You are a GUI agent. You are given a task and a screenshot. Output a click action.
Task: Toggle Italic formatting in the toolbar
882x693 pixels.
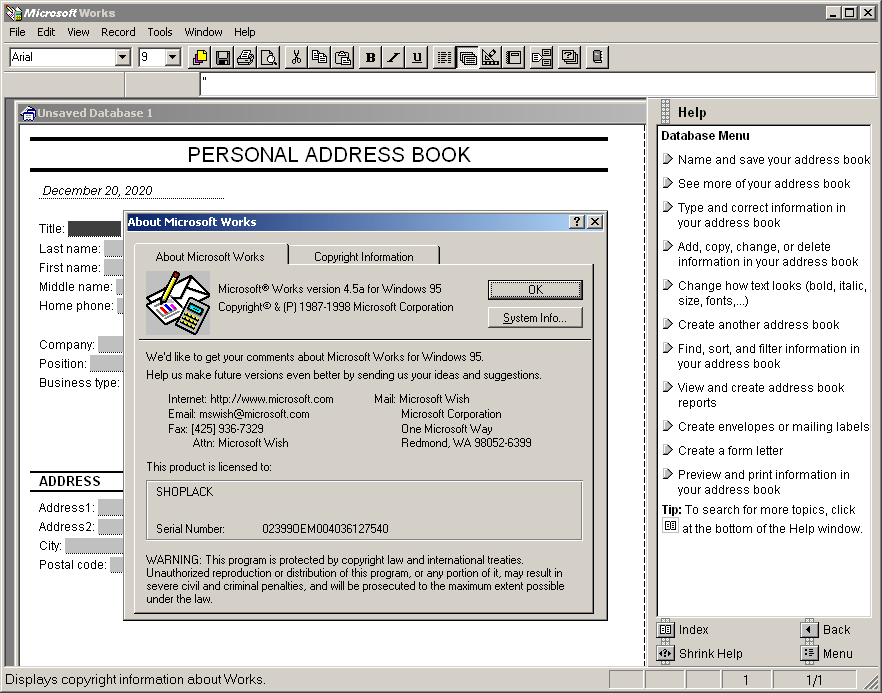(x=394, y=57)
